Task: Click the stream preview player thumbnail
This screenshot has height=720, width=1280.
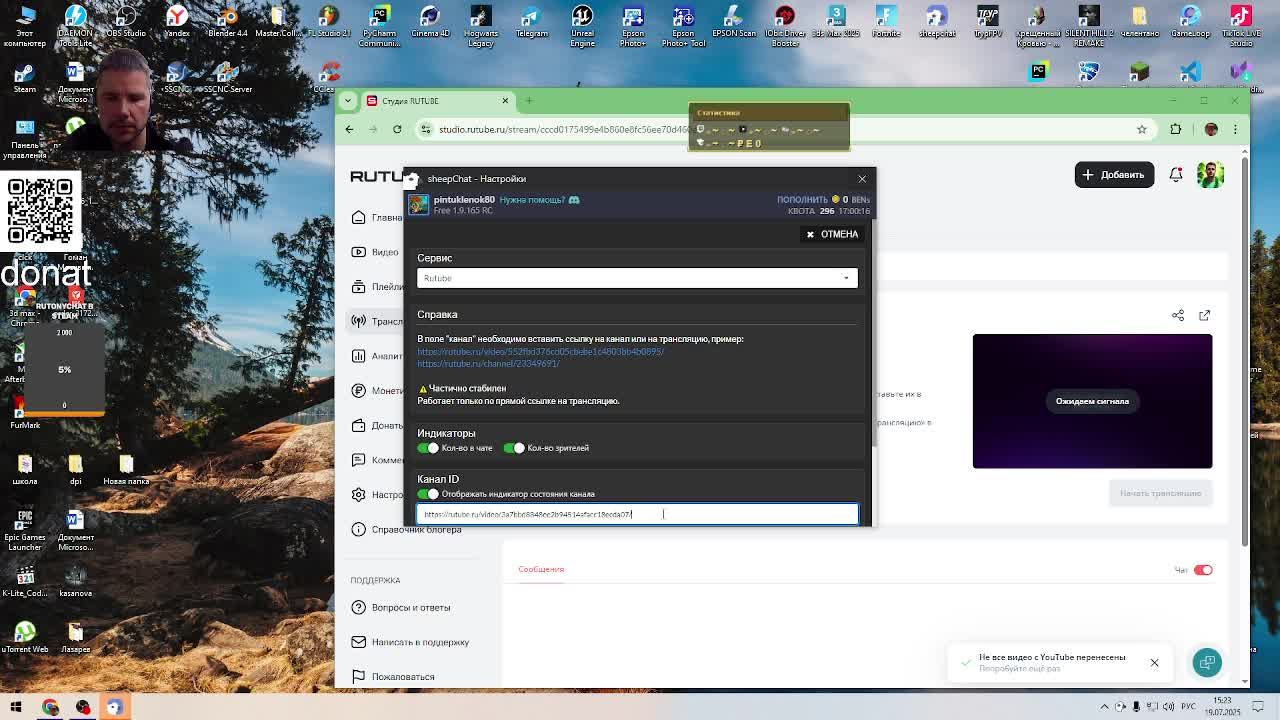Action: (x=1092, y=401)
